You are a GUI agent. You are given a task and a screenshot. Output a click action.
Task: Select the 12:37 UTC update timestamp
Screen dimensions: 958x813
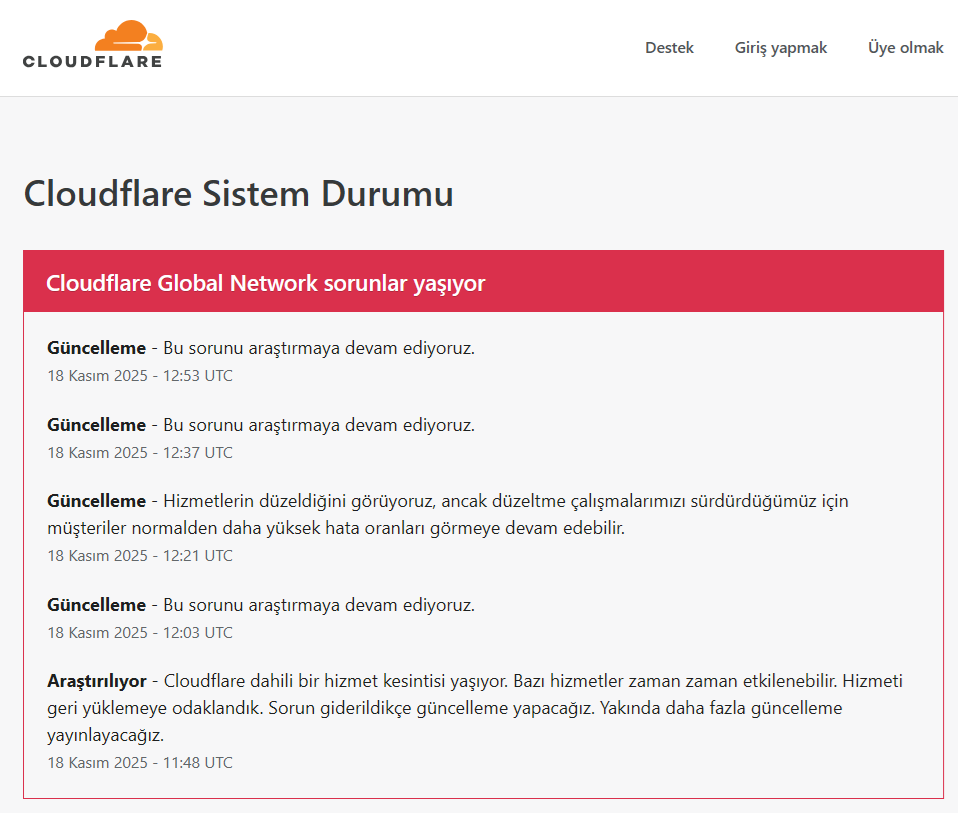click(139, 452)
